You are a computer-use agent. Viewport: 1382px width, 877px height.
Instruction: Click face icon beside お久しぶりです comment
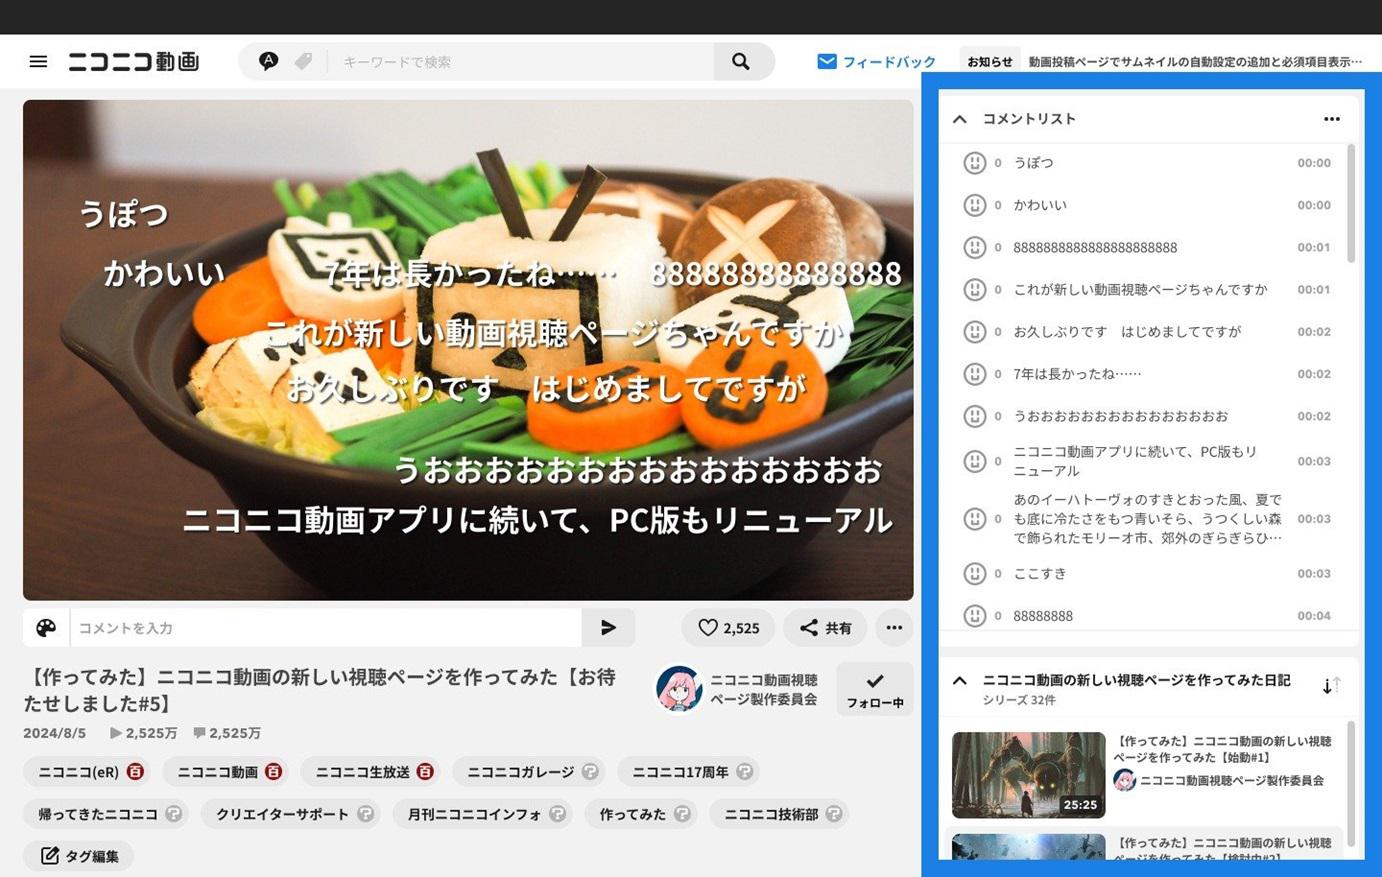pyautogui.click(x=974, y=332)
